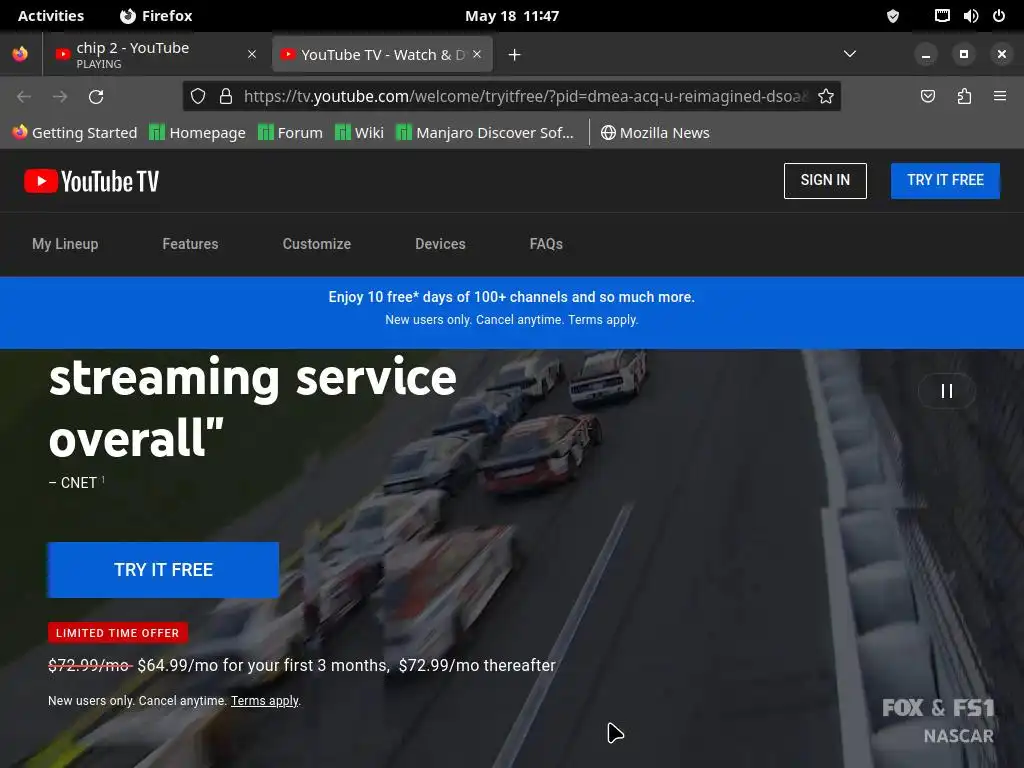Open Wiki bookmark
This screenshot has width=1024, height=768.
[x=359, y=133]
